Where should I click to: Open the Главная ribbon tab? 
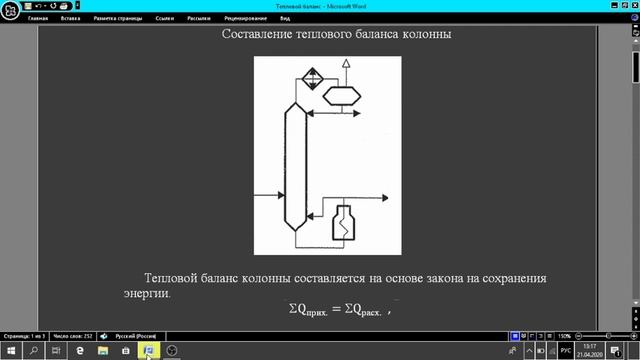38,18
